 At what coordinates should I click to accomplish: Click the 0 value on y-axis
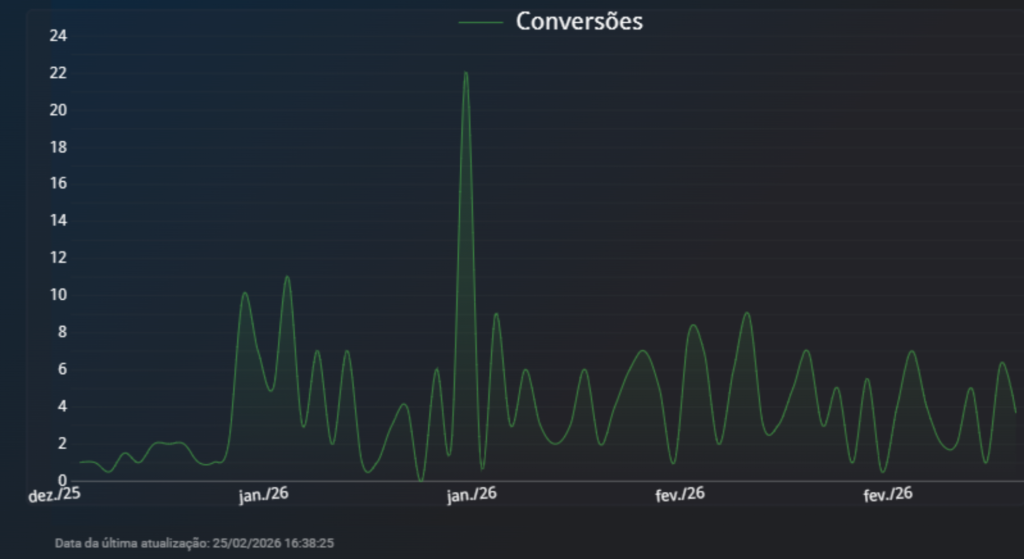click(62, 480)
